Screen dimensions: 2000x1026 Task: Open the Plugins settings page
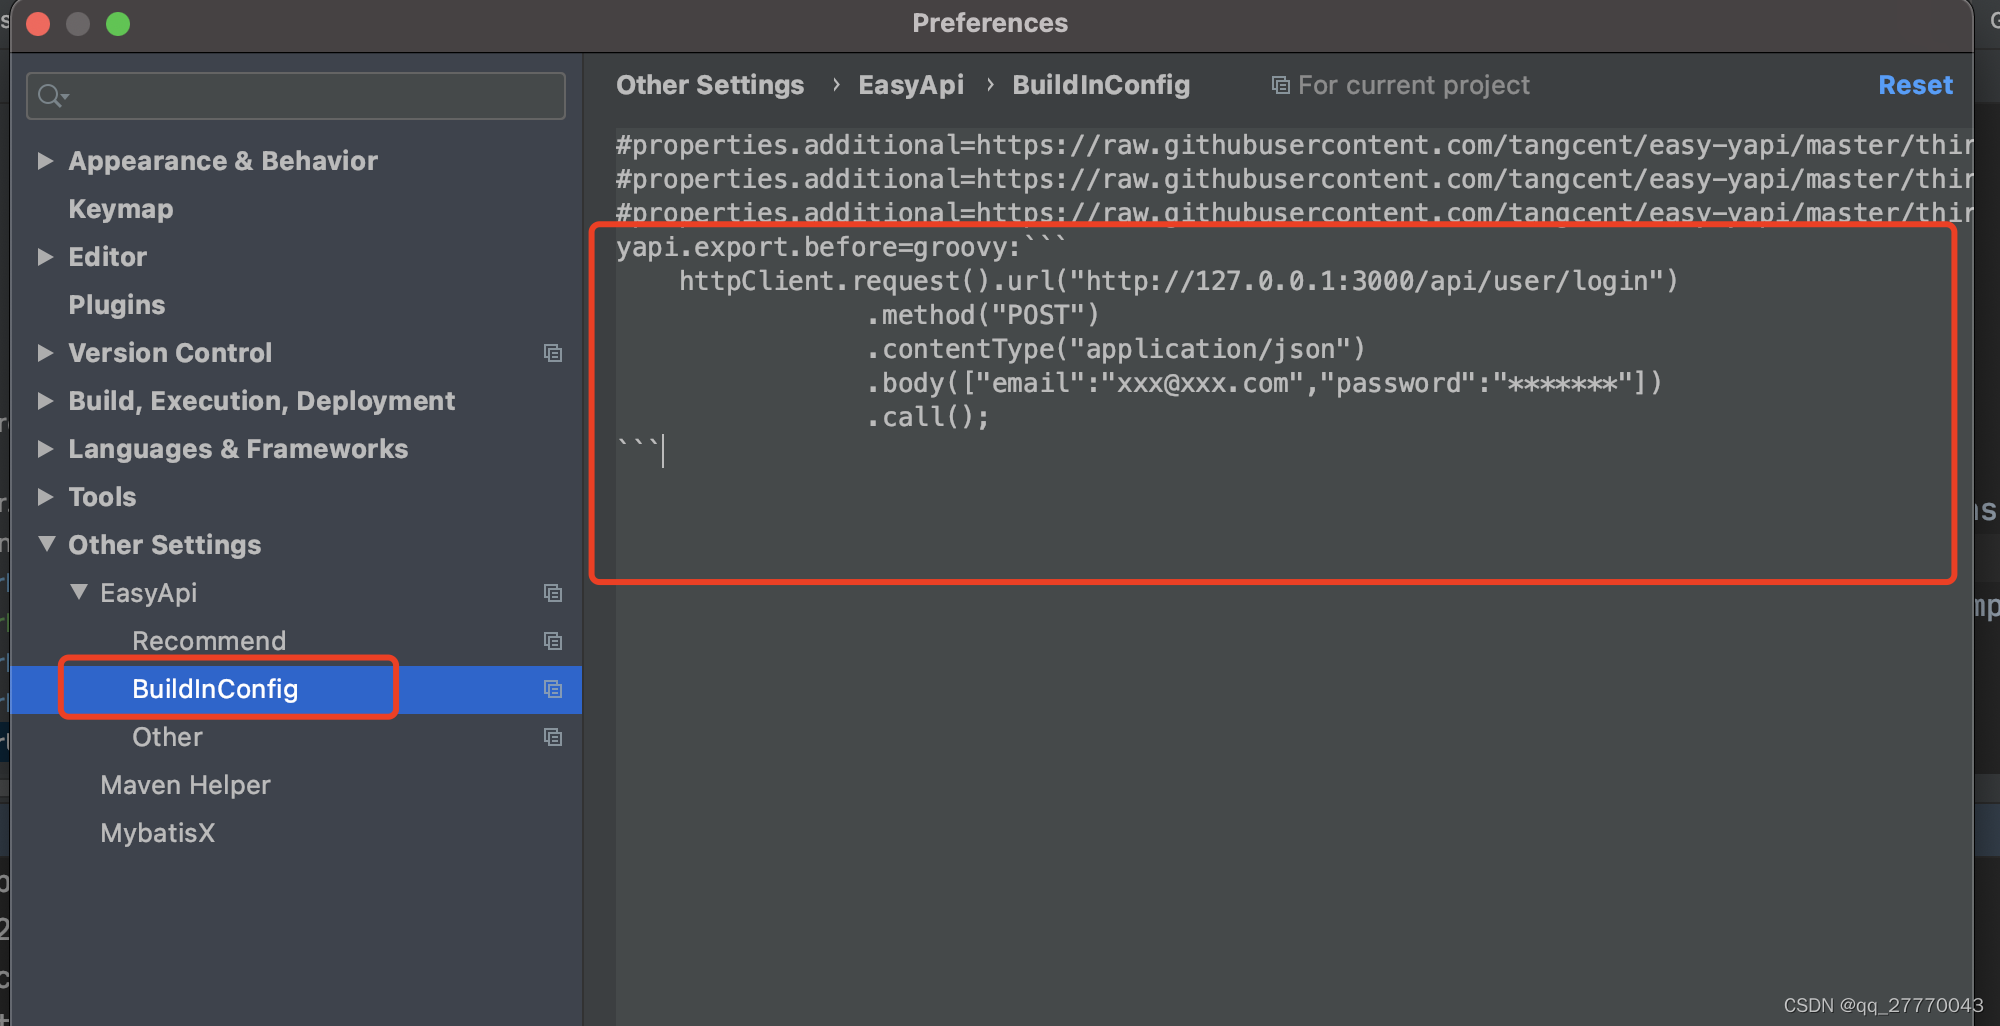coord(117,305)
